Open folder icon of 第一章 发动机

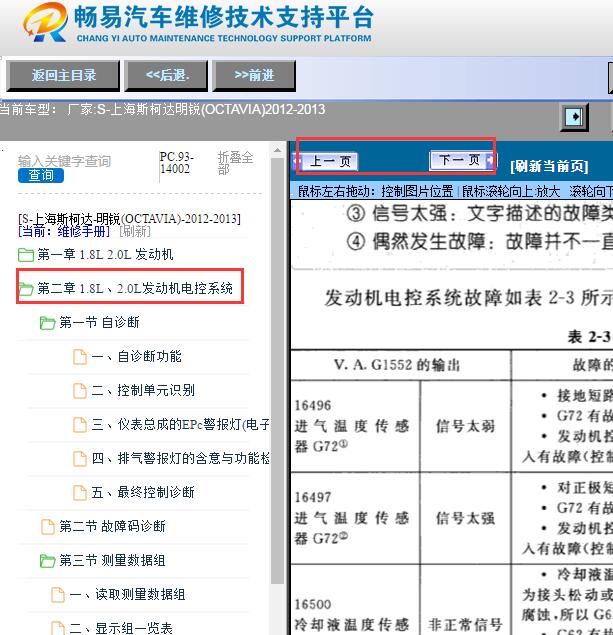[26, 255]
